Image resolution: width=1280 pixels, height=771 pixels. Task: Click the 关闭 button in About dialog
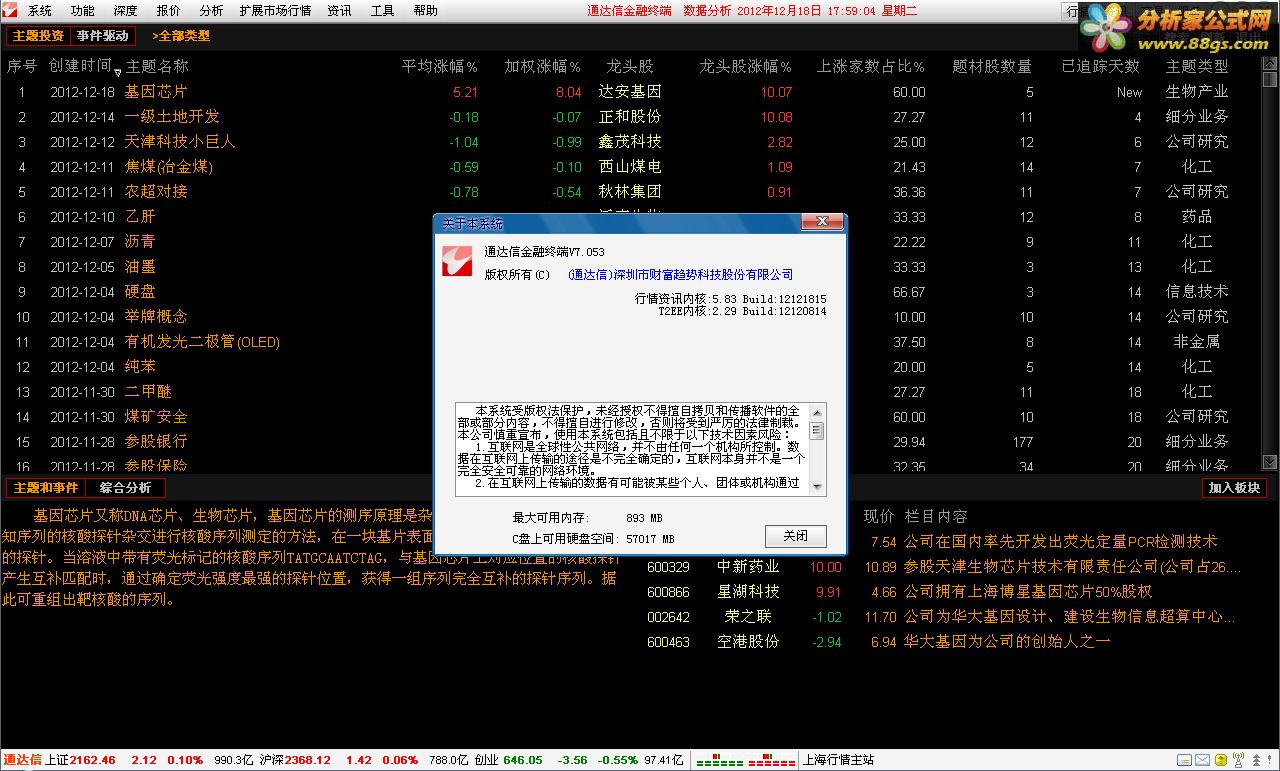click(x=796, y=536)
